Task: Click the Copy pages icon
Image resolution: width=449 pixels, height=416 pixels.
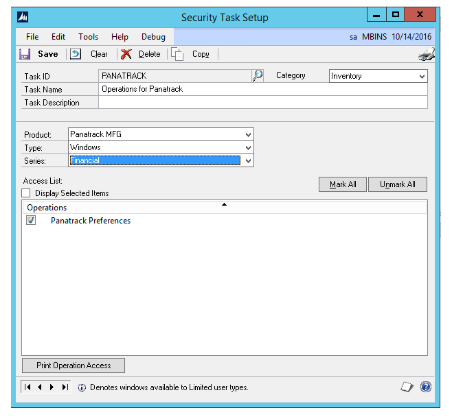Action: (177, 54)
